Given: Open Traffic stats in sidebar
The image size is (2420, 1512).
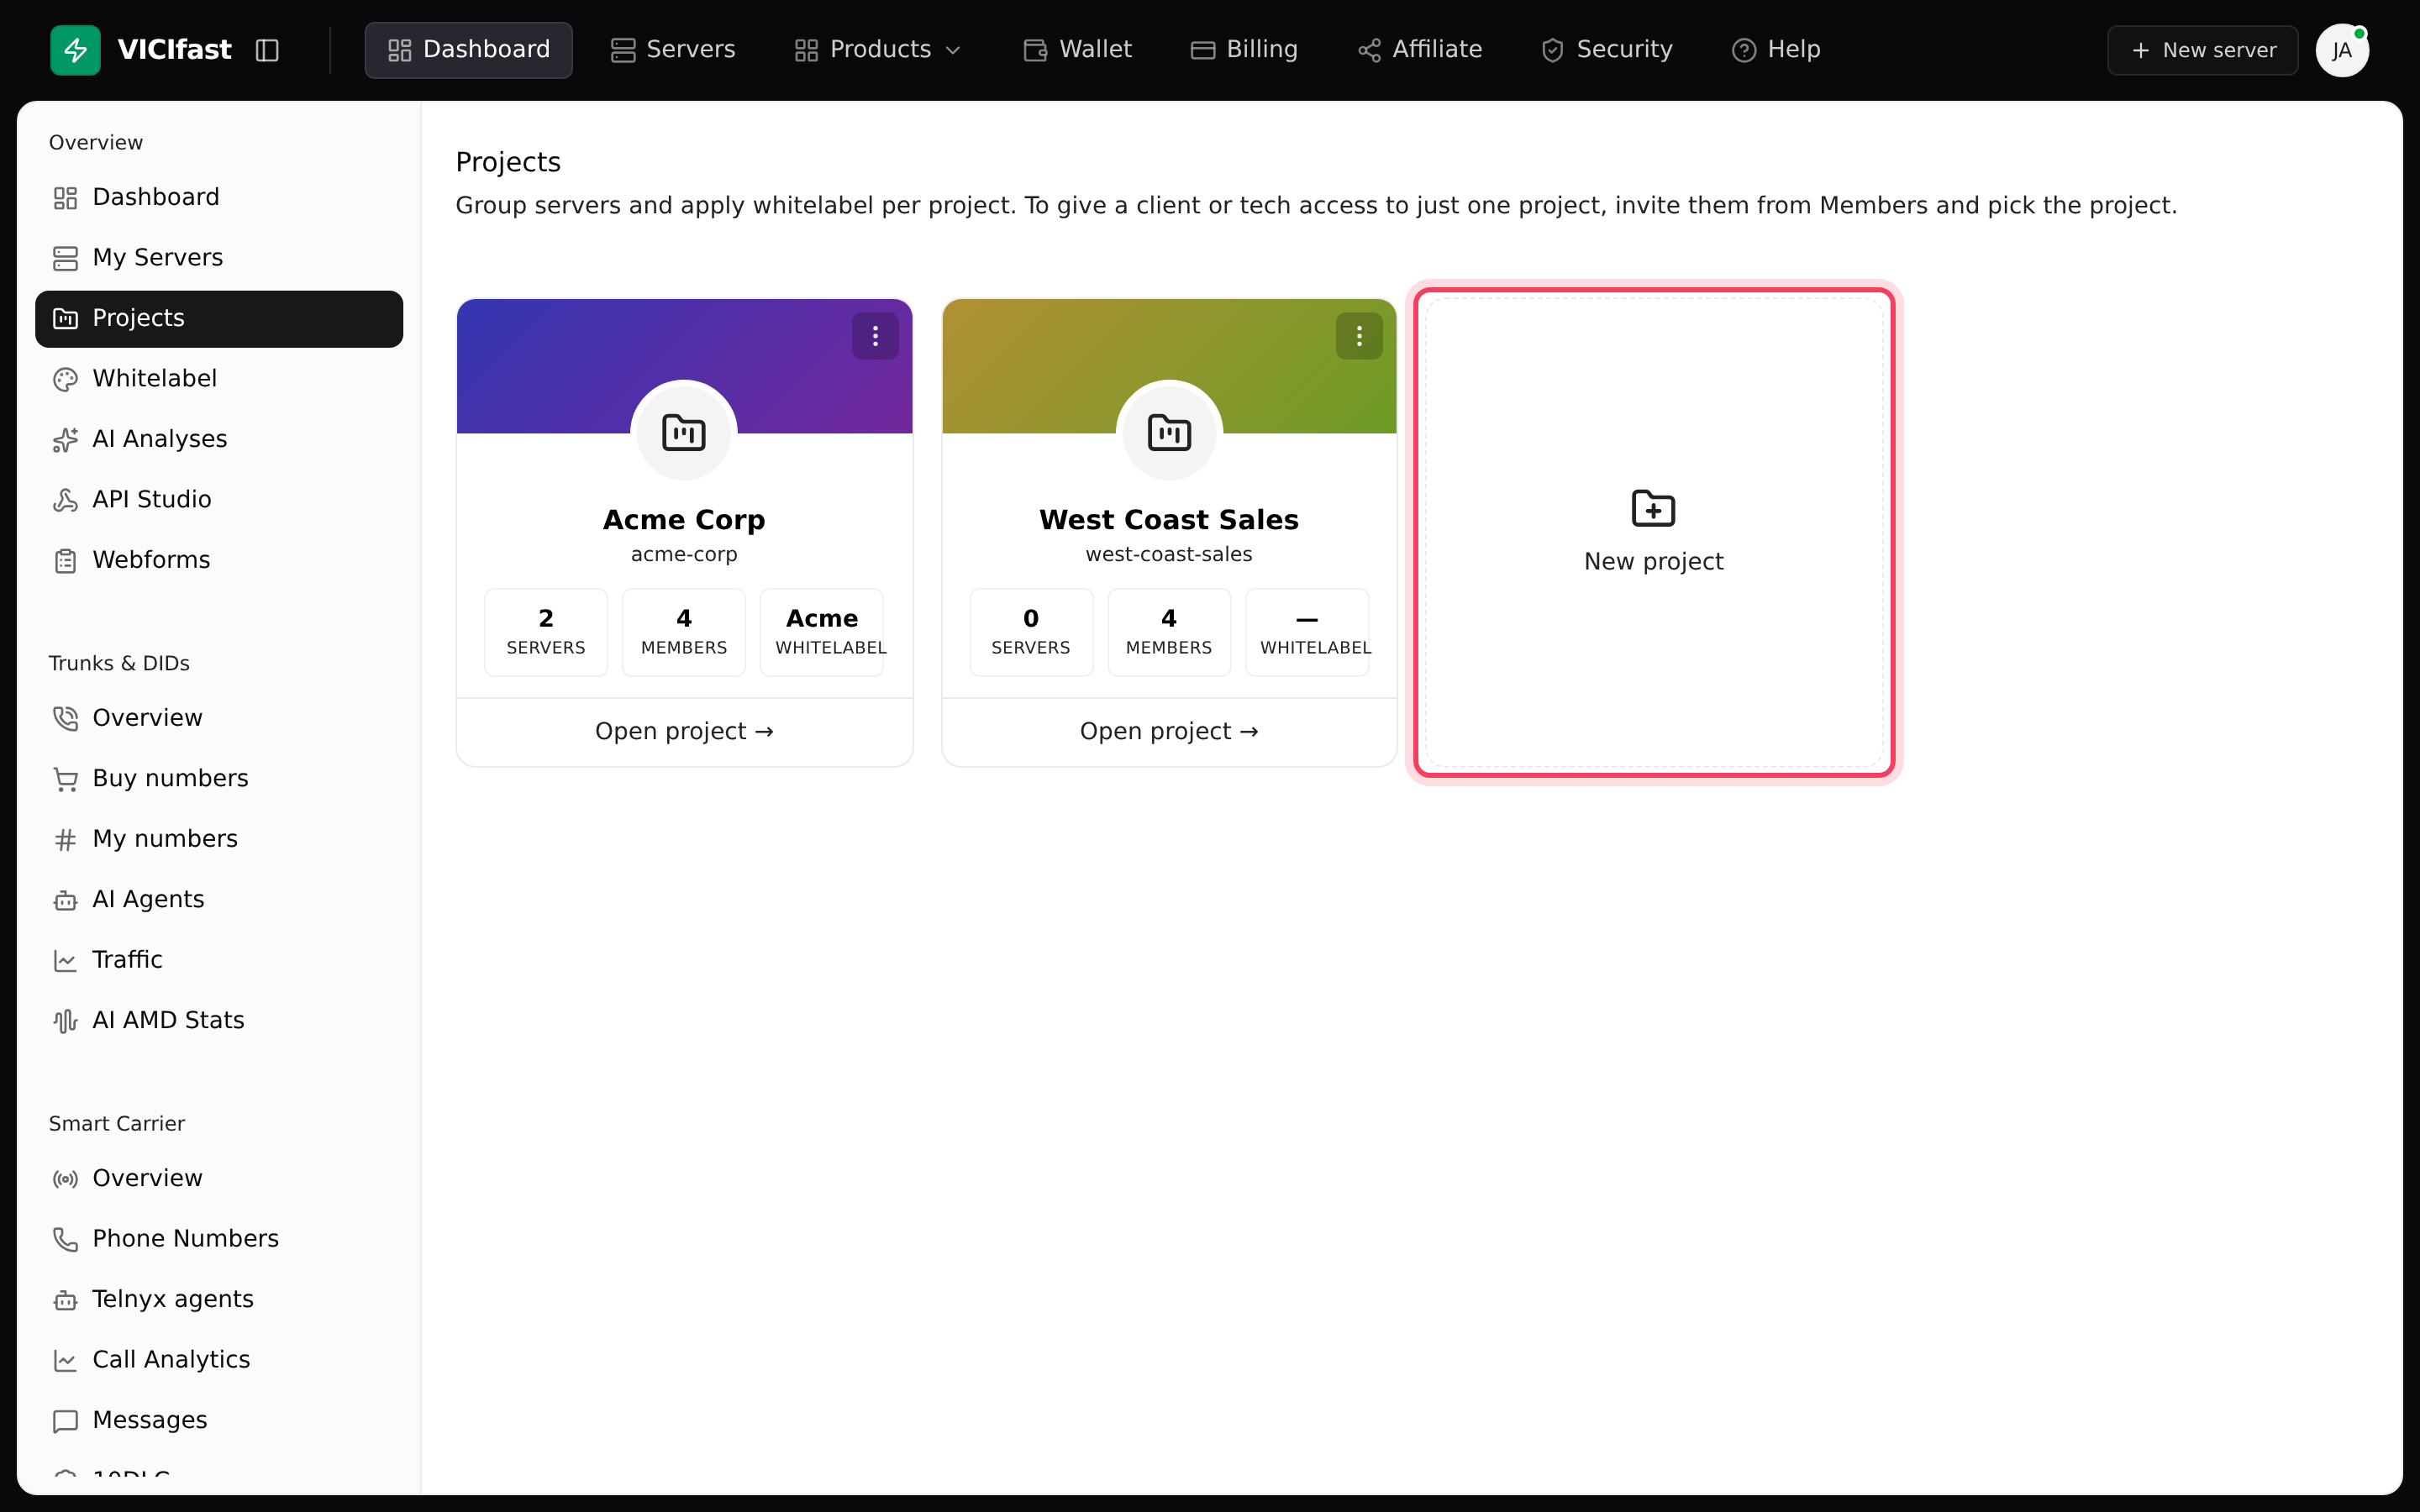Looking at the screenshot, I should tap(219, 960).
